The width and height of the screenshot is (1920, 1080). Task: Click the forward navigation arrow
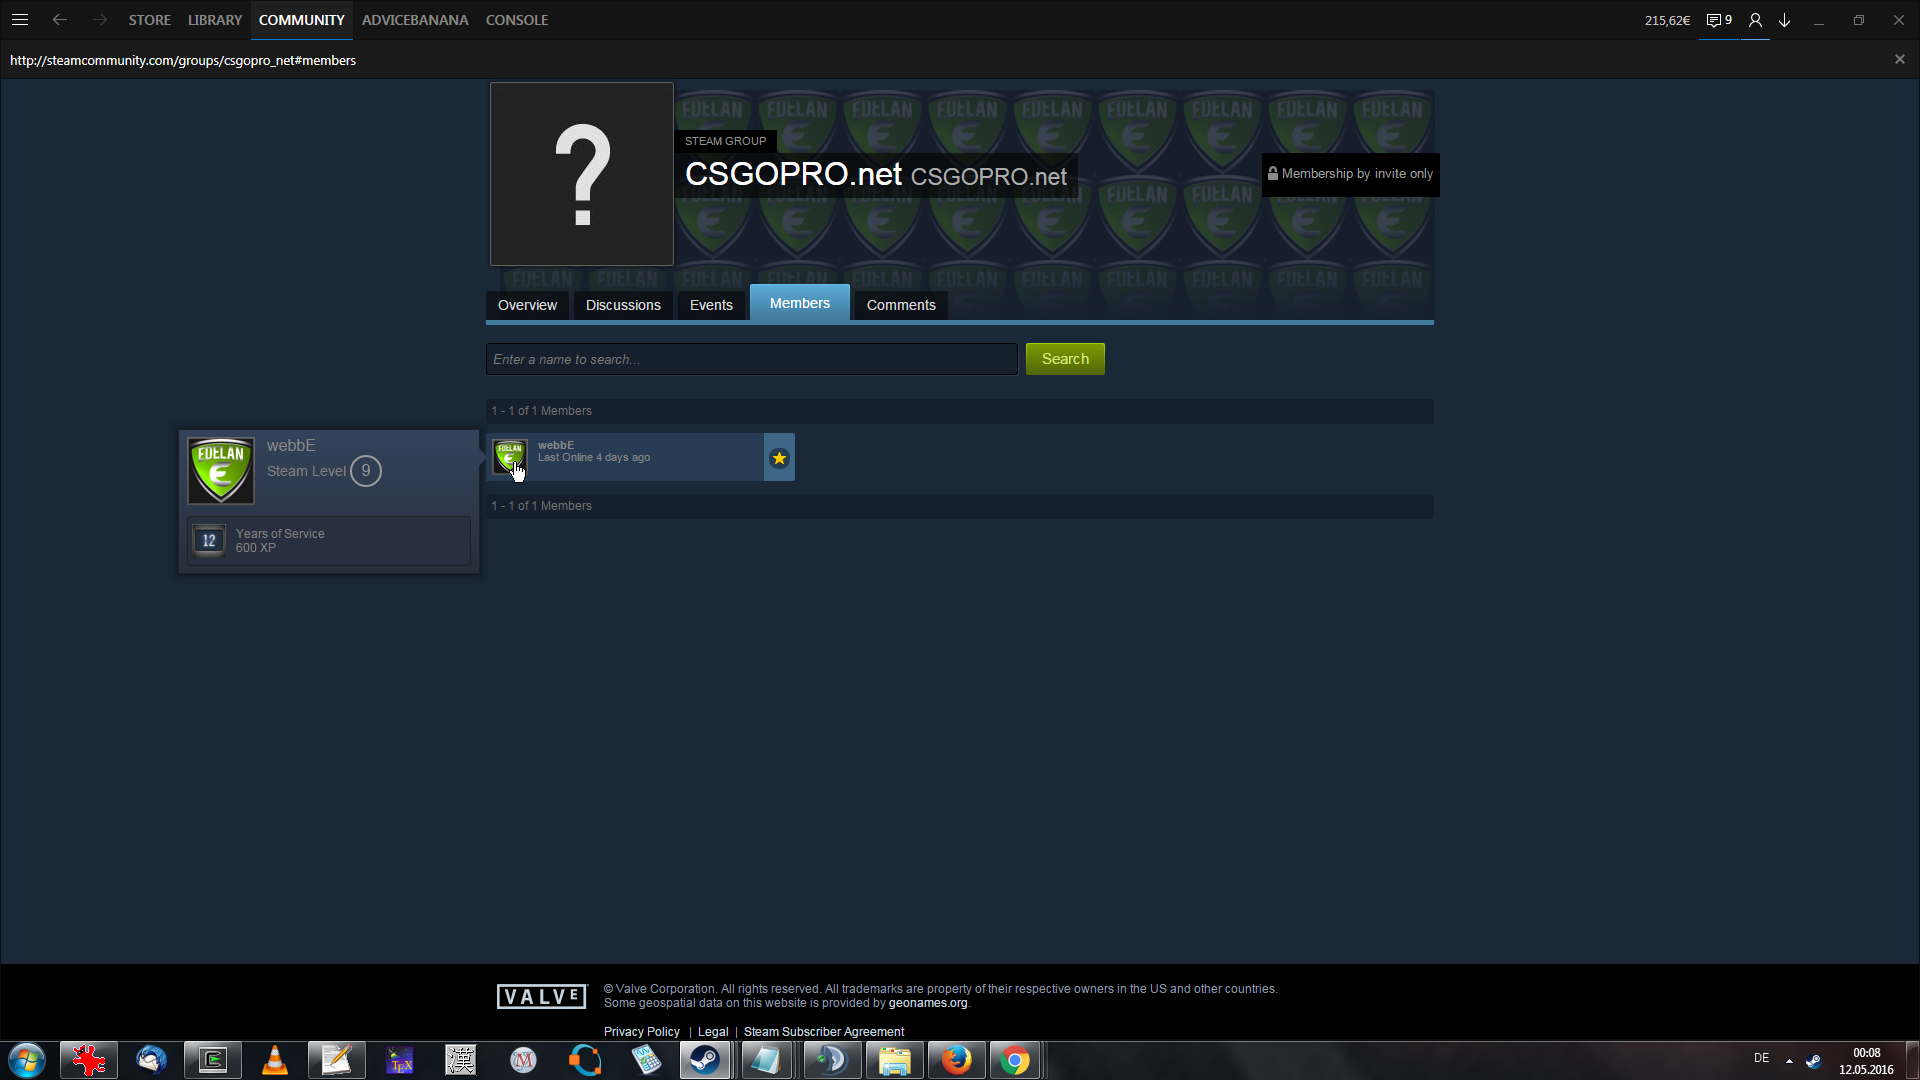[99, 20]
